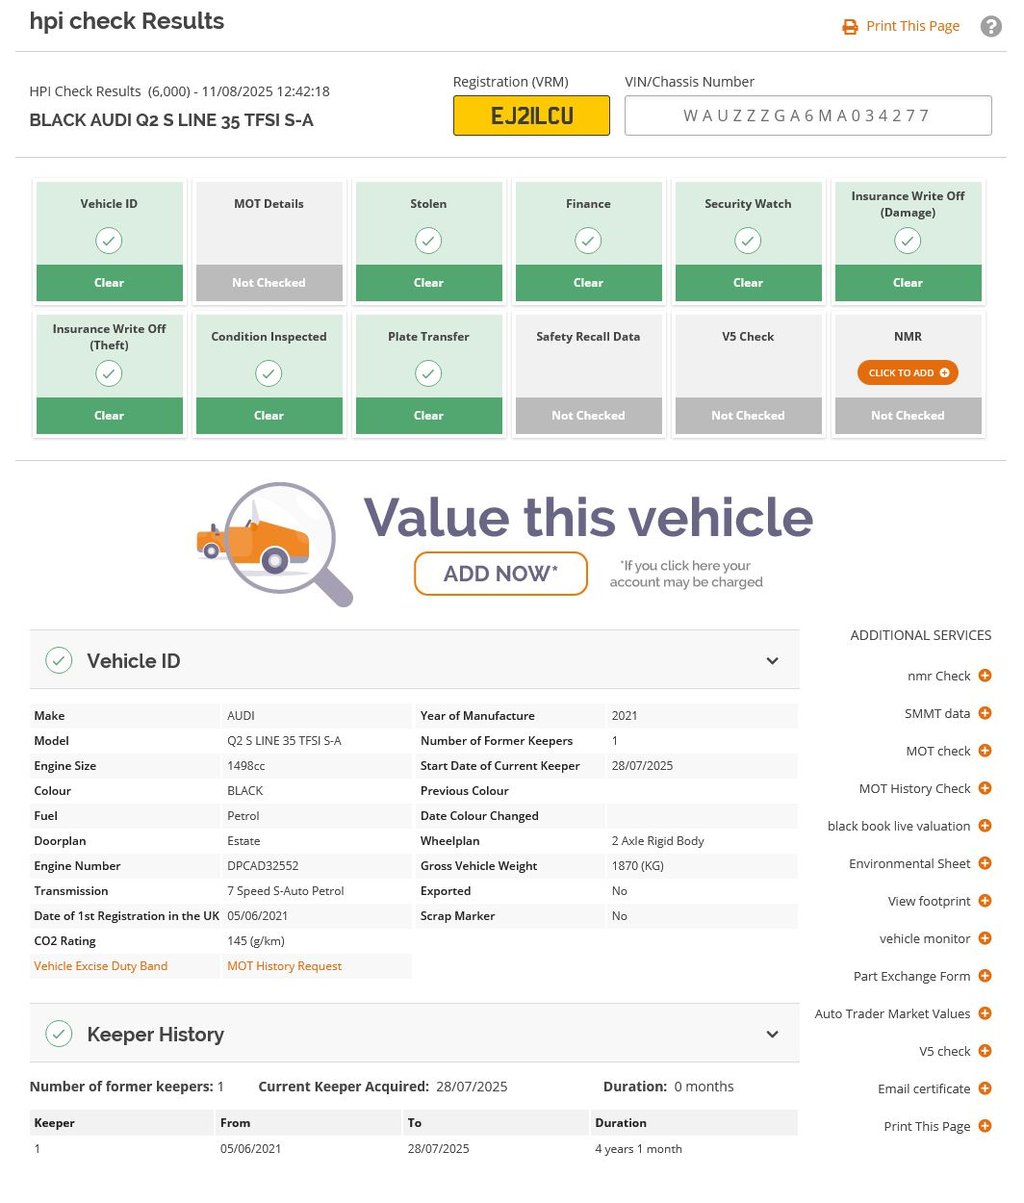Screen dimensions: 1024x1203
Task: Click plus icon beside SMMT data
Action: coord(985,713)
